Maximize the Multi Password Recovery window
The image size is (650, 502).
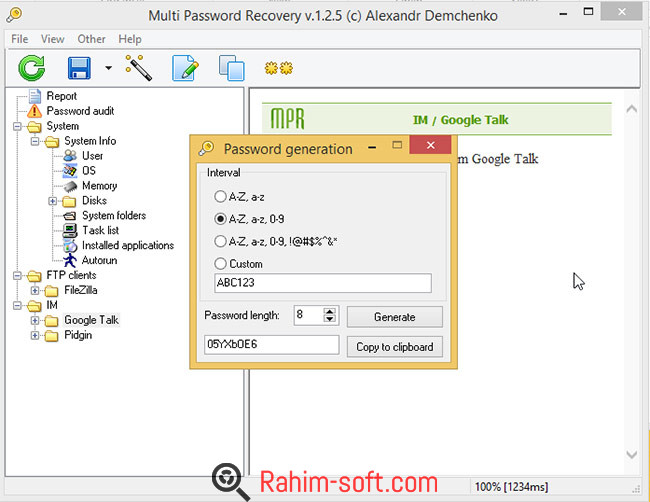588,12
